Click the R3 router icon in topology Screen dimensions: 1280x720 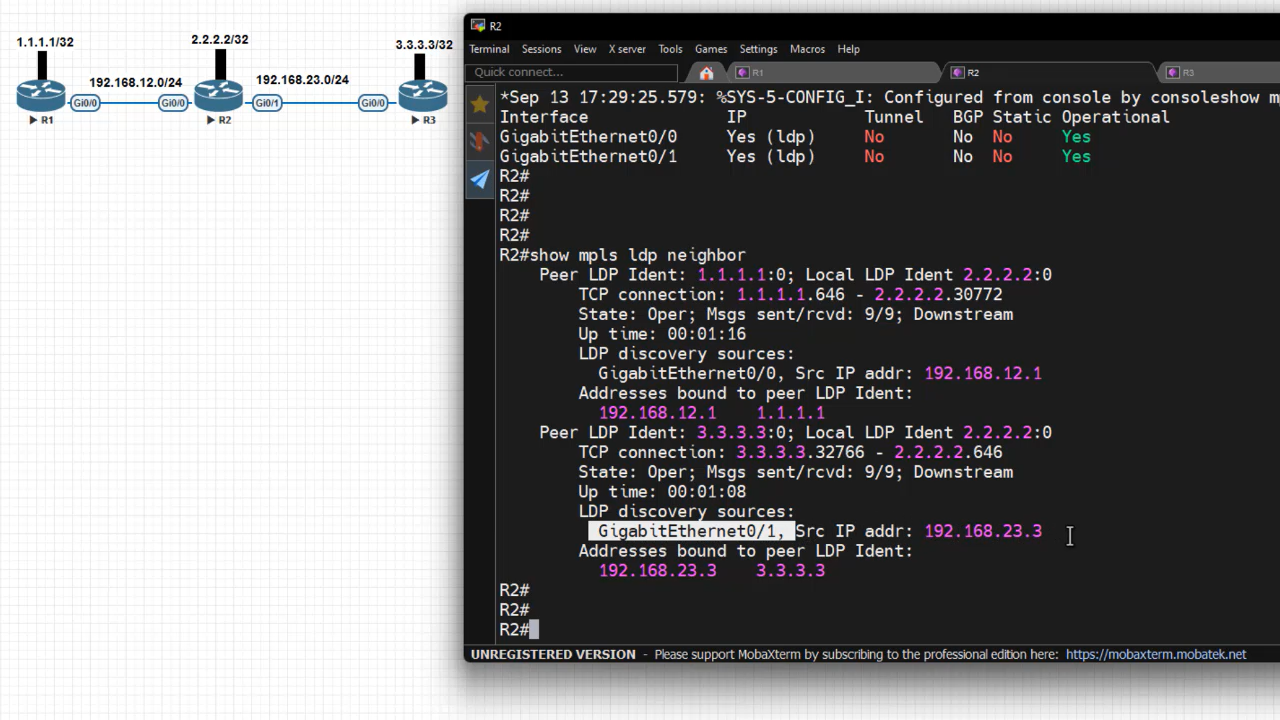click(422, 96)
